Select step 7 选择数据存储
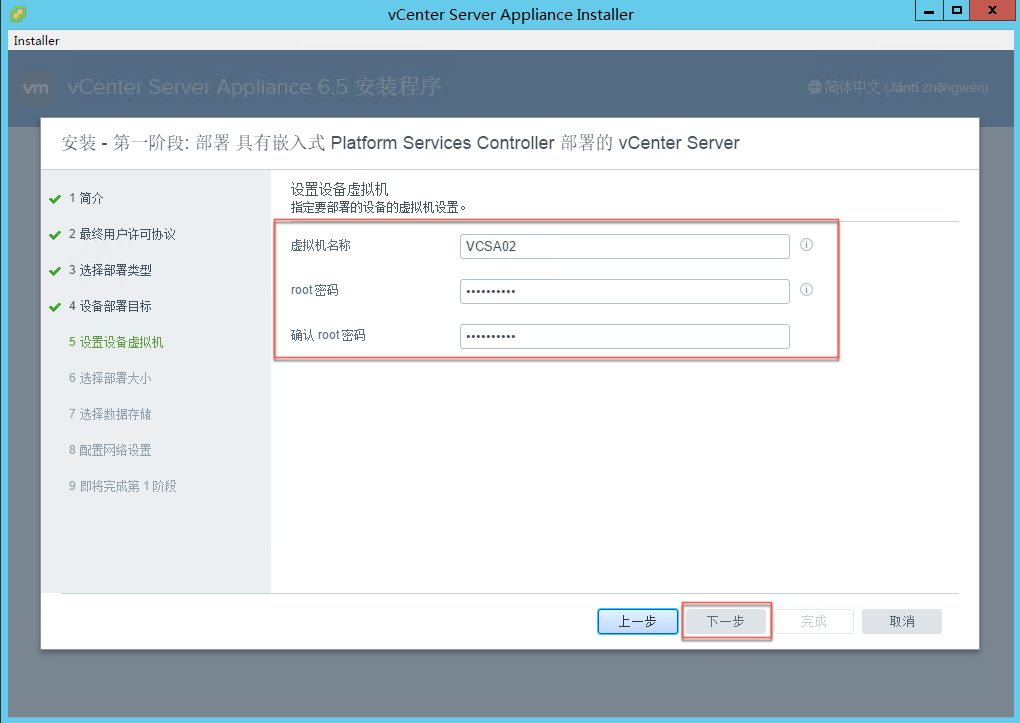The width and height of the screenshot is (1020, 723). tap(110, 414)
